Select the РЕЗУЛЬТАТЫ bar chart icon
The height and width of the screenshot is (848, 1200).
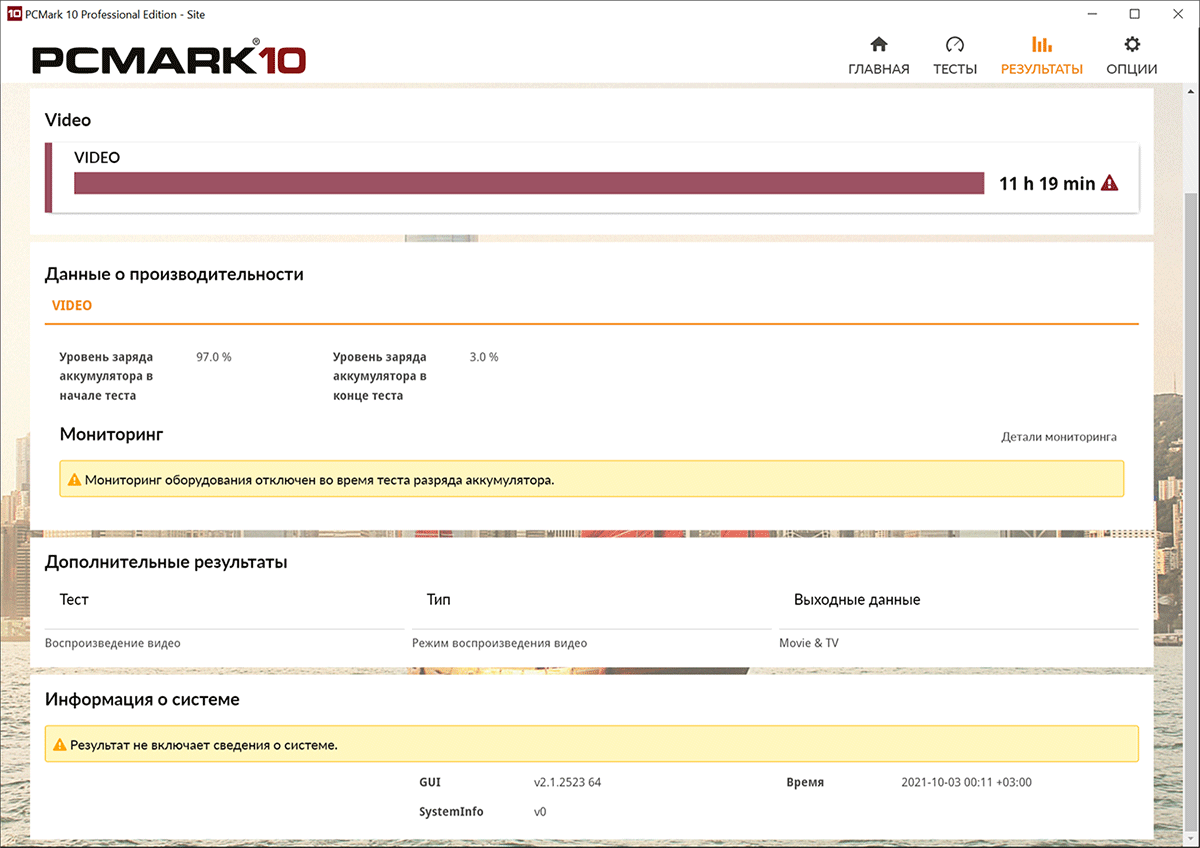(x=1041, y=45)
